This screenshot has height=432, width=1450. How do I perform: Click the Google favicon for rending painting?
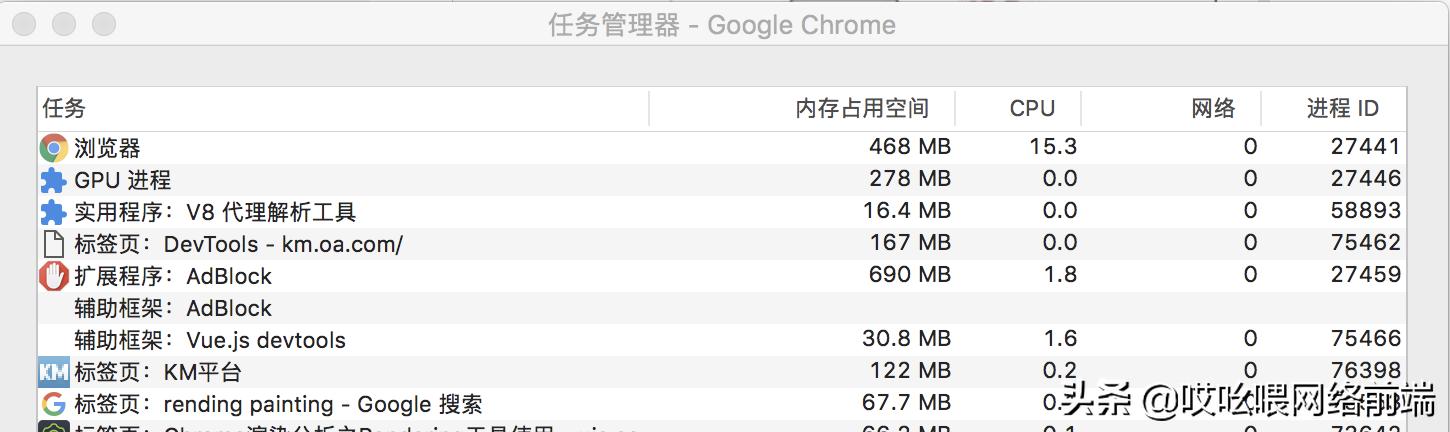coord(53,404)
